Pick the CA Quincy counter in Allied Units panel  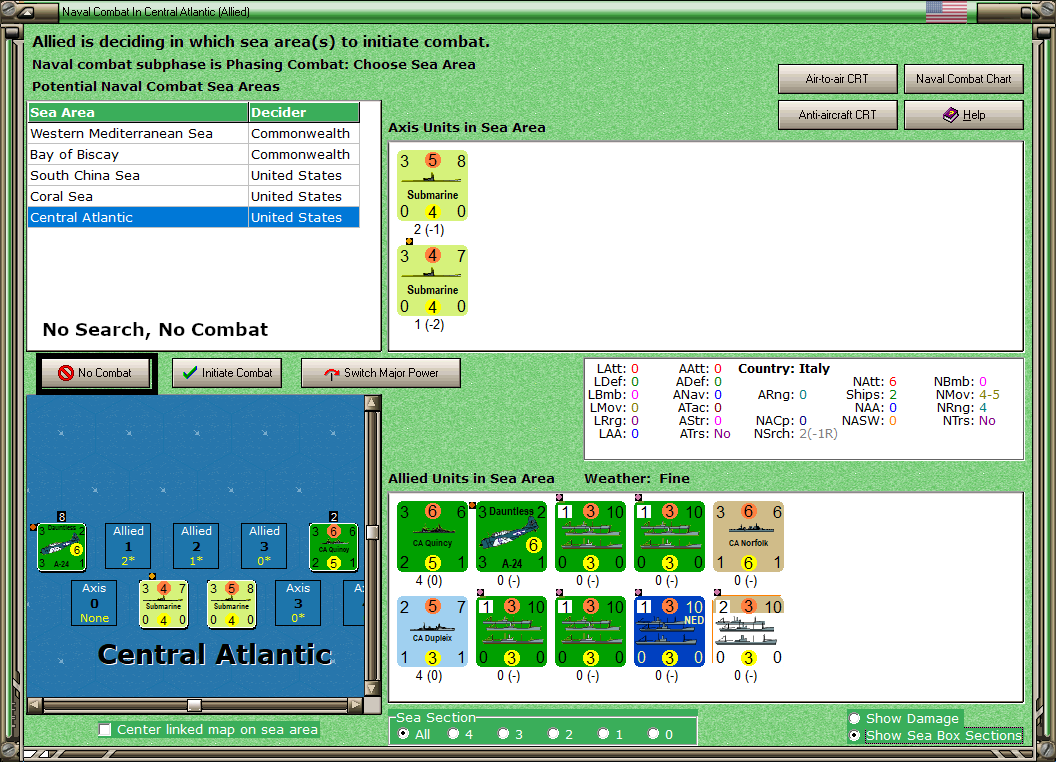432,536
